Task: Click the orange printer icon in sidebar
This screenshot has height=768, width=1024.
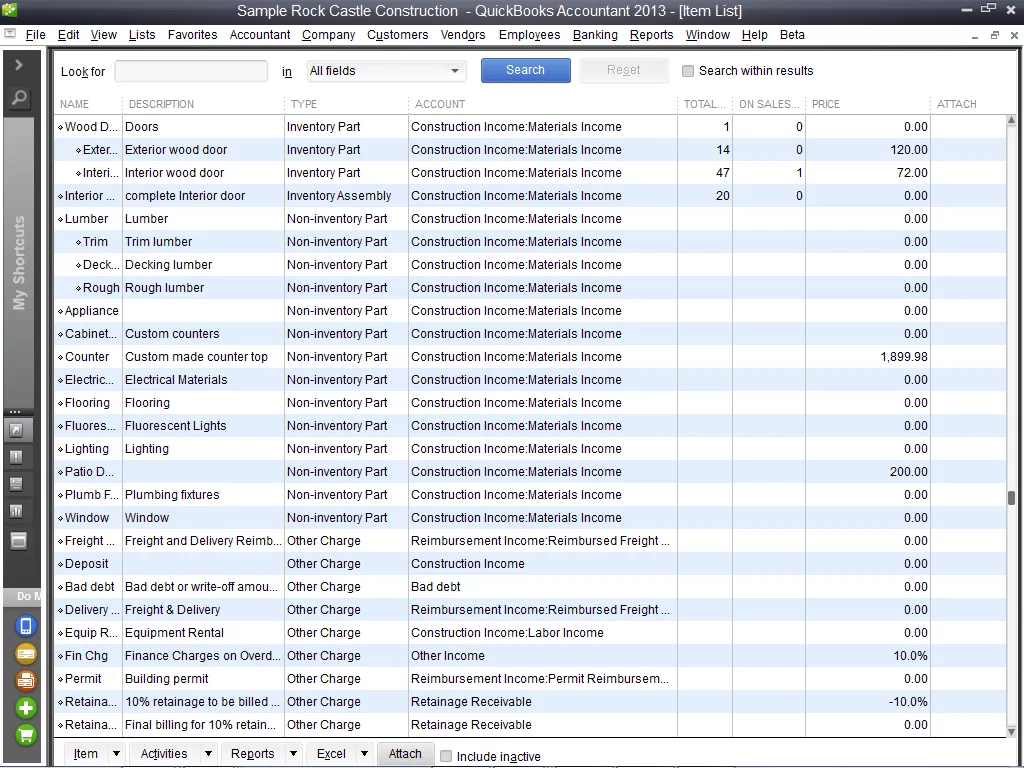Action: (x=26, y=681)
